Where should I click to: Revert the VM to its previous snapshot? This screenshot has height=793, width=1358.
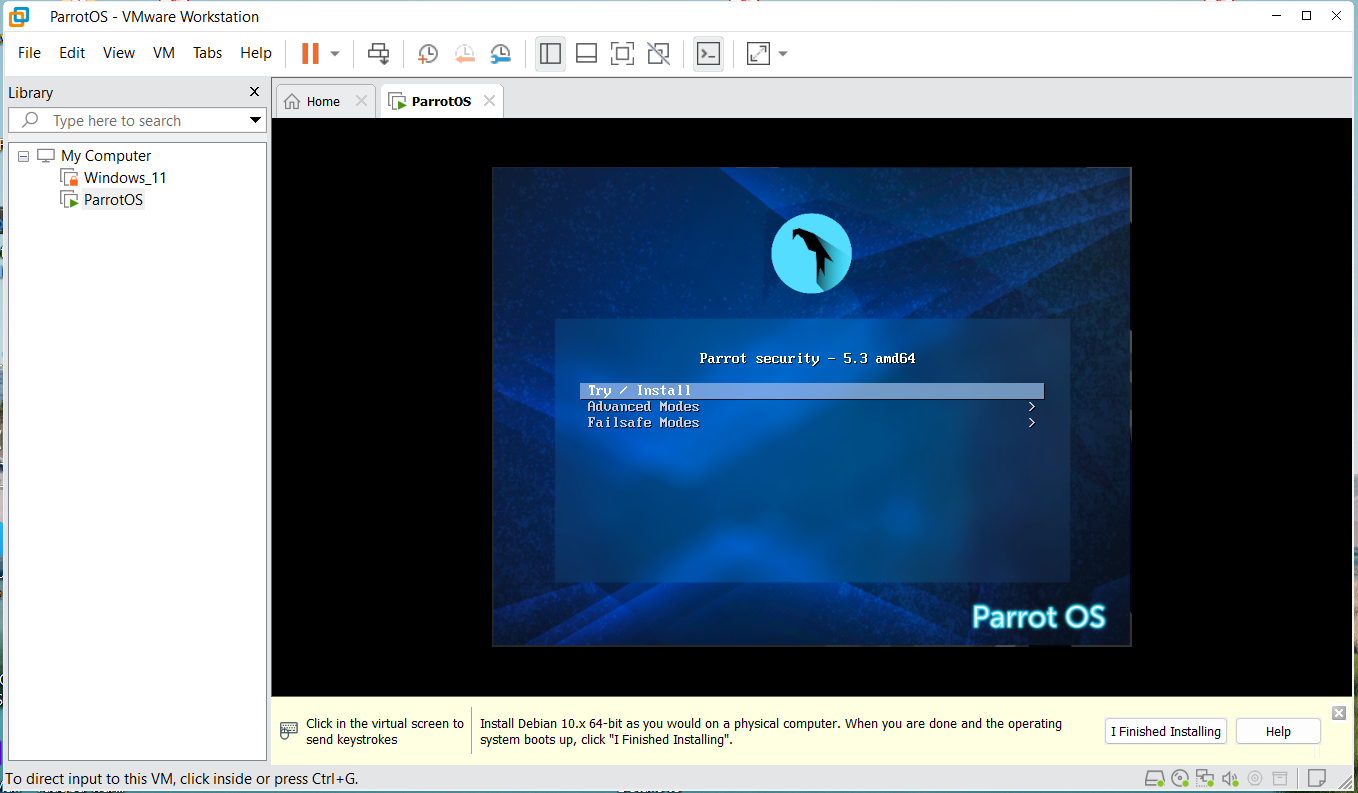(464, 54)
